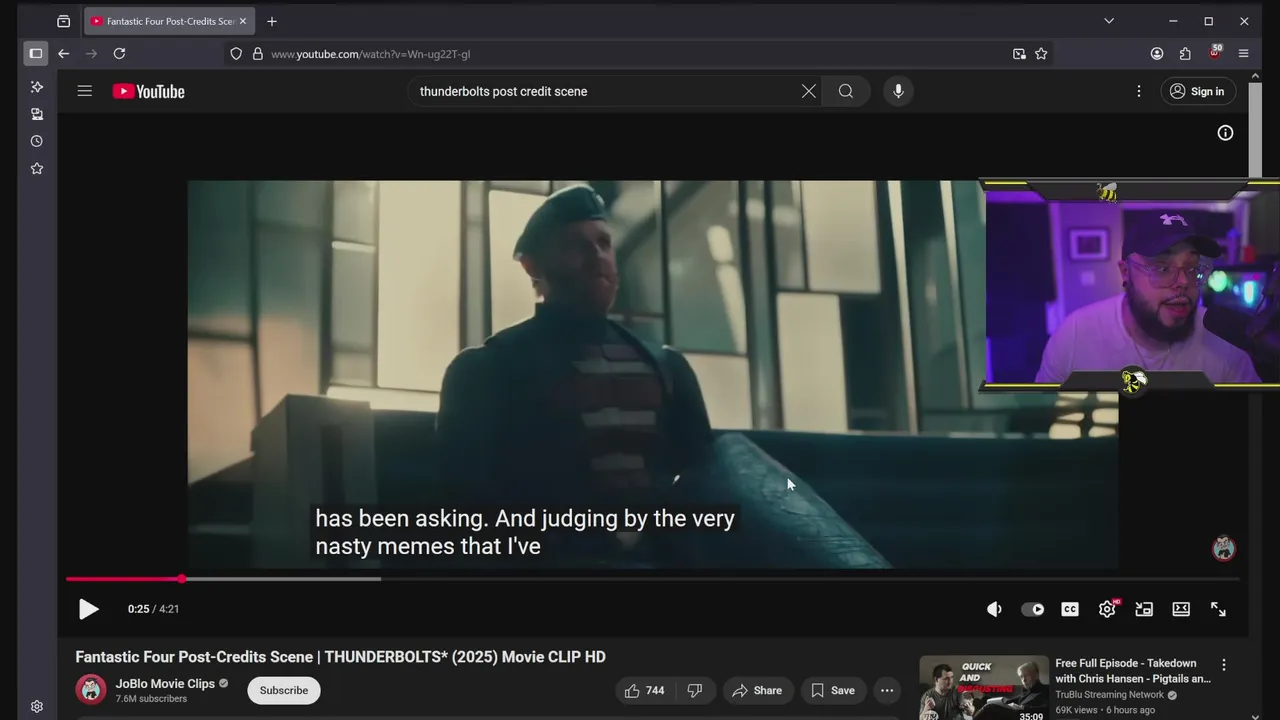The height and width of the screenshot is (720, 1280).
Task: Subscribe to JoBlo Movie Clips
Action: click(x=284, y=690)
